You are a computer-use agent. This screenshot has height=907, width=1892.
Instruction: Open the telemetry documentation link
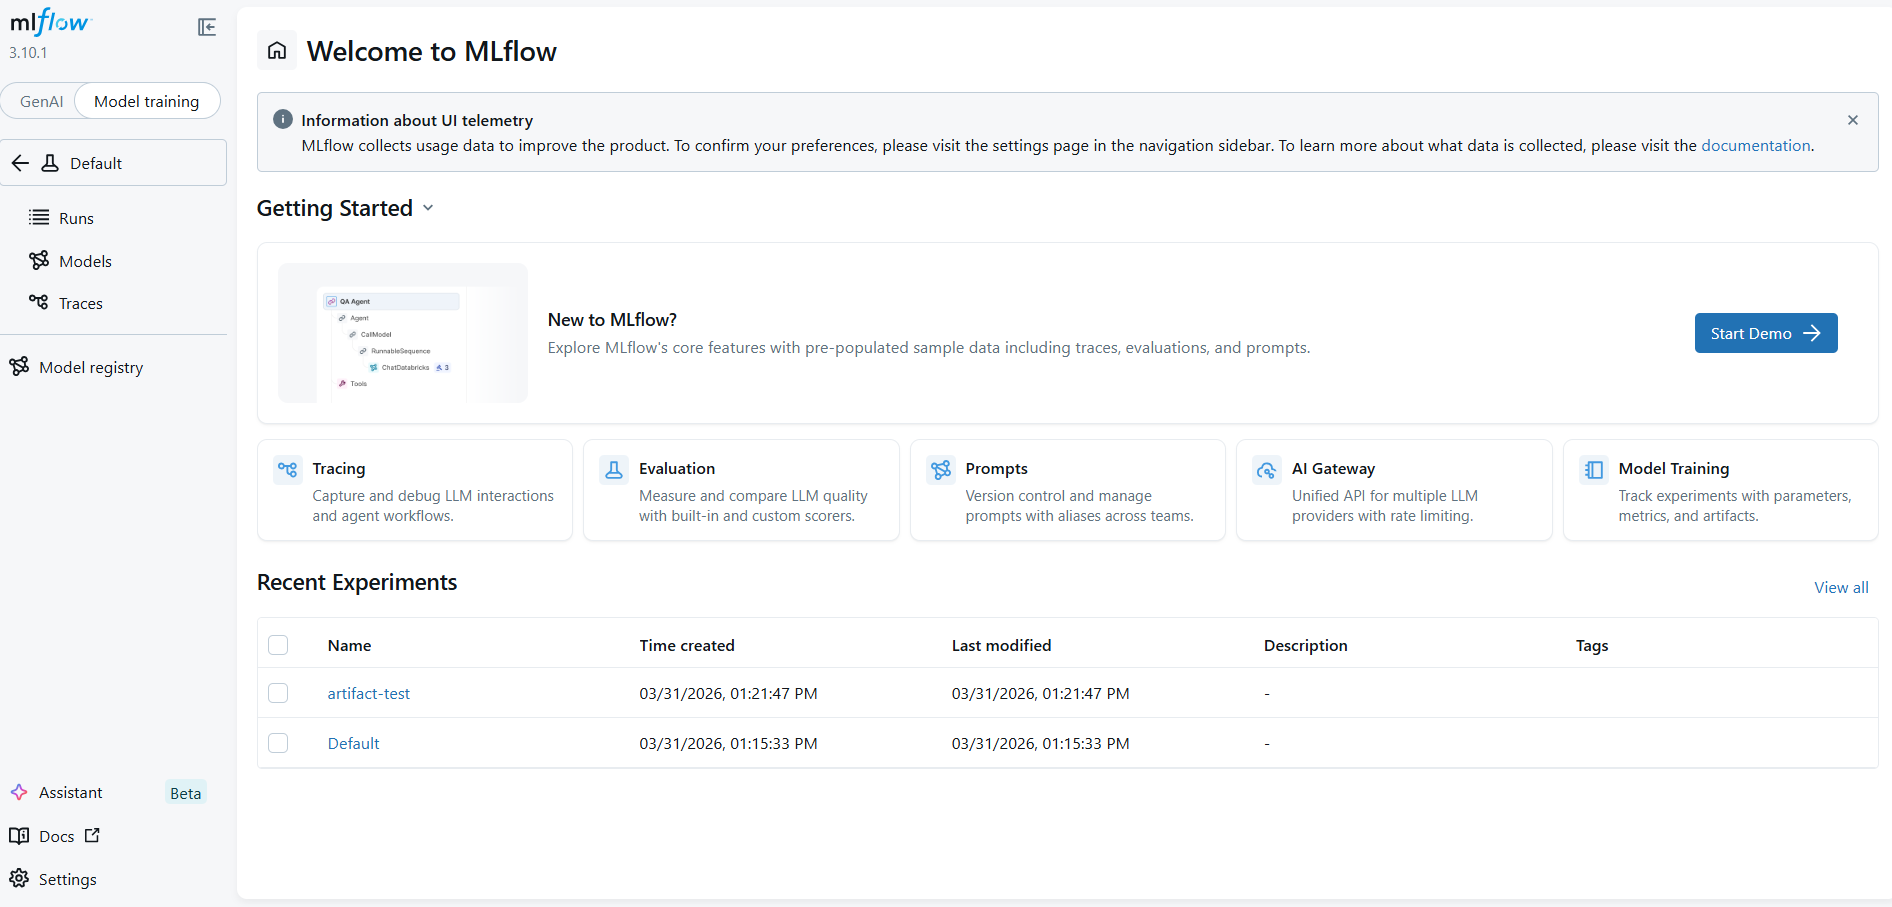pos(1755,145)
